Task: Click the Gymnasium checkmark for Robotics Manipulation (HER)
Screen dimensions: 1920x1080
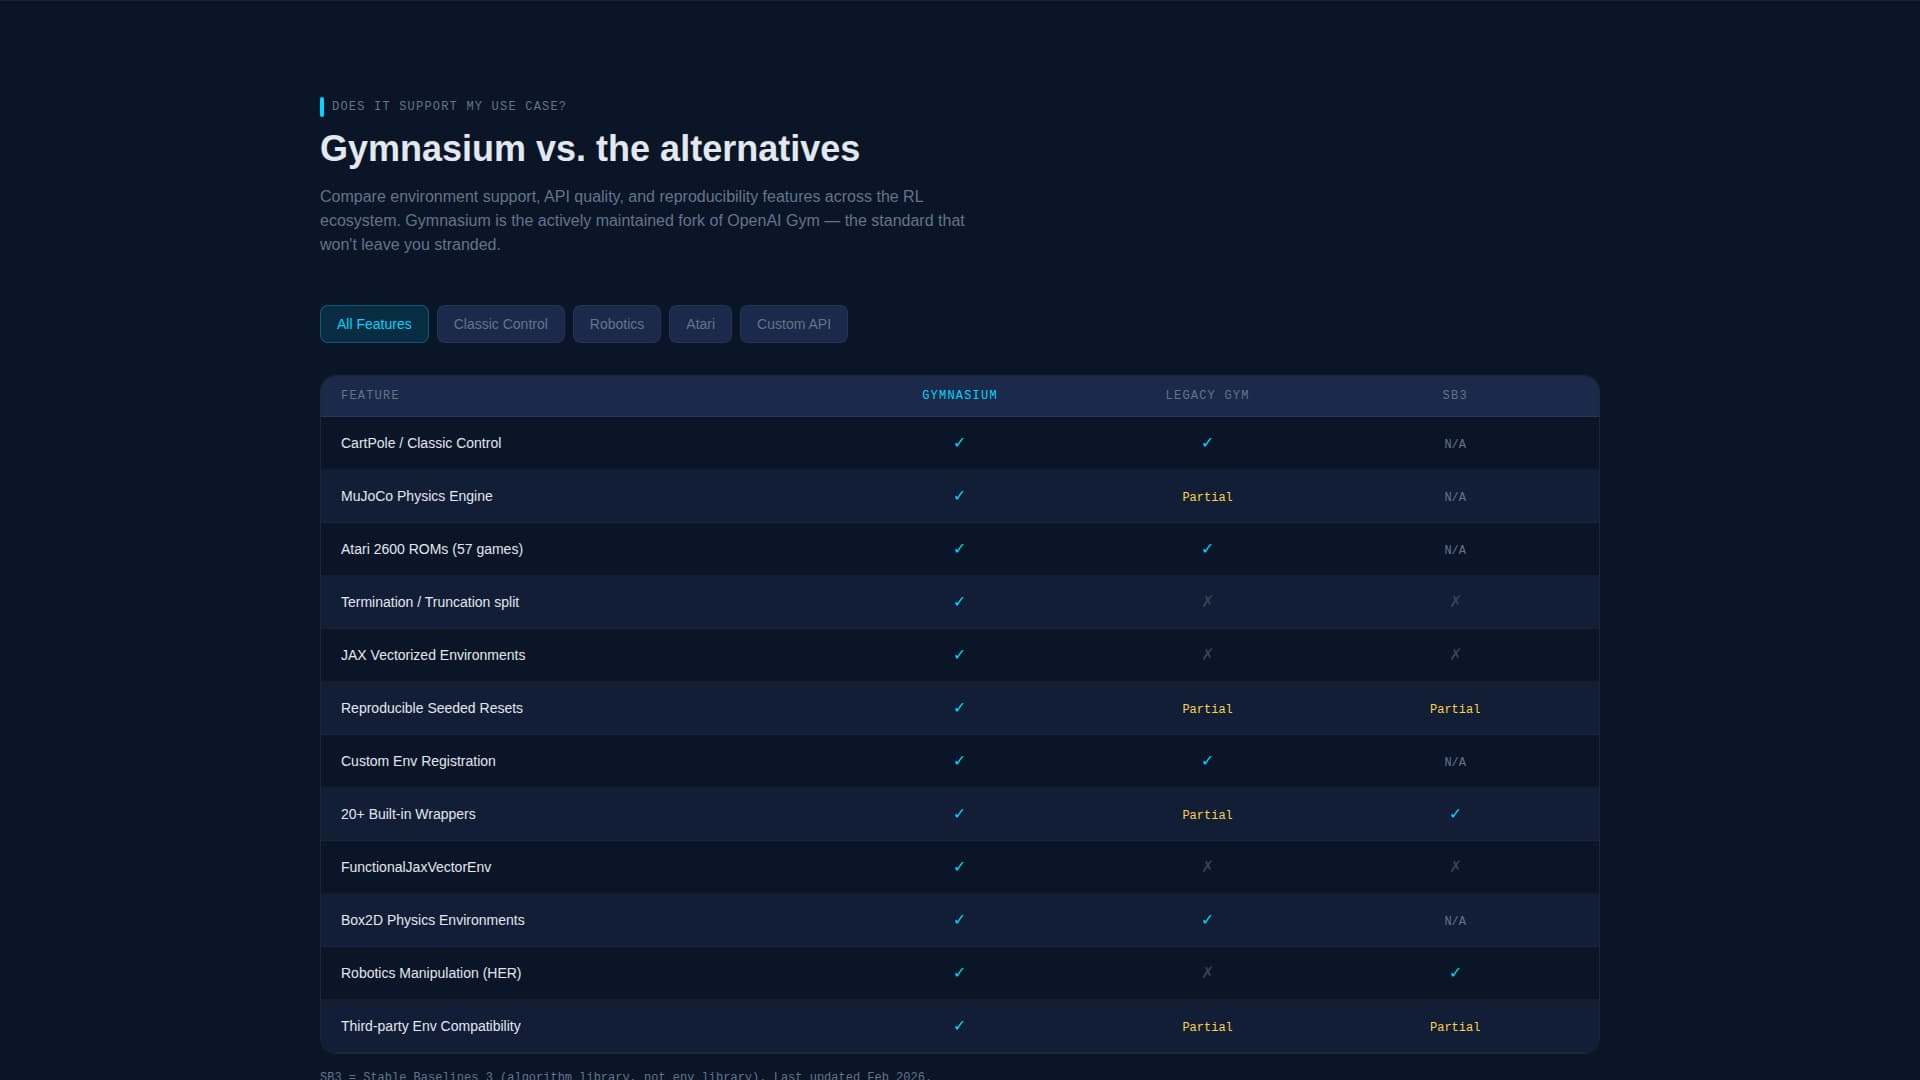Action: [x=959, y=973]
